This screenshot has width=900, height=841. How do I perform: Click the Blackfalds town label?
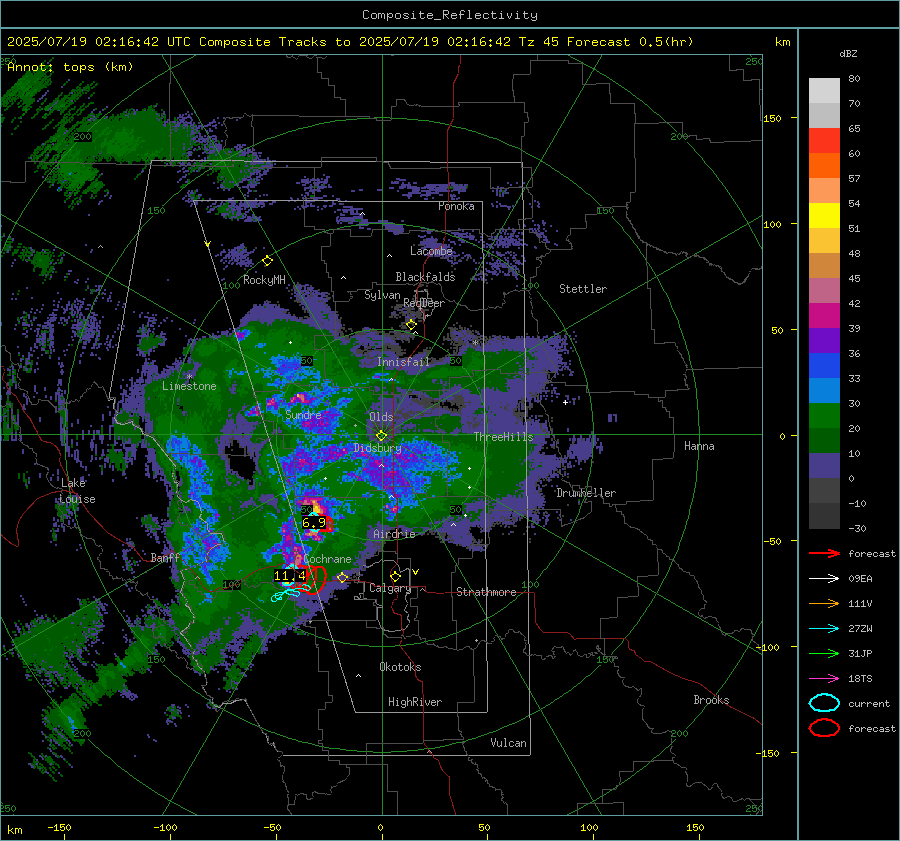425,277
